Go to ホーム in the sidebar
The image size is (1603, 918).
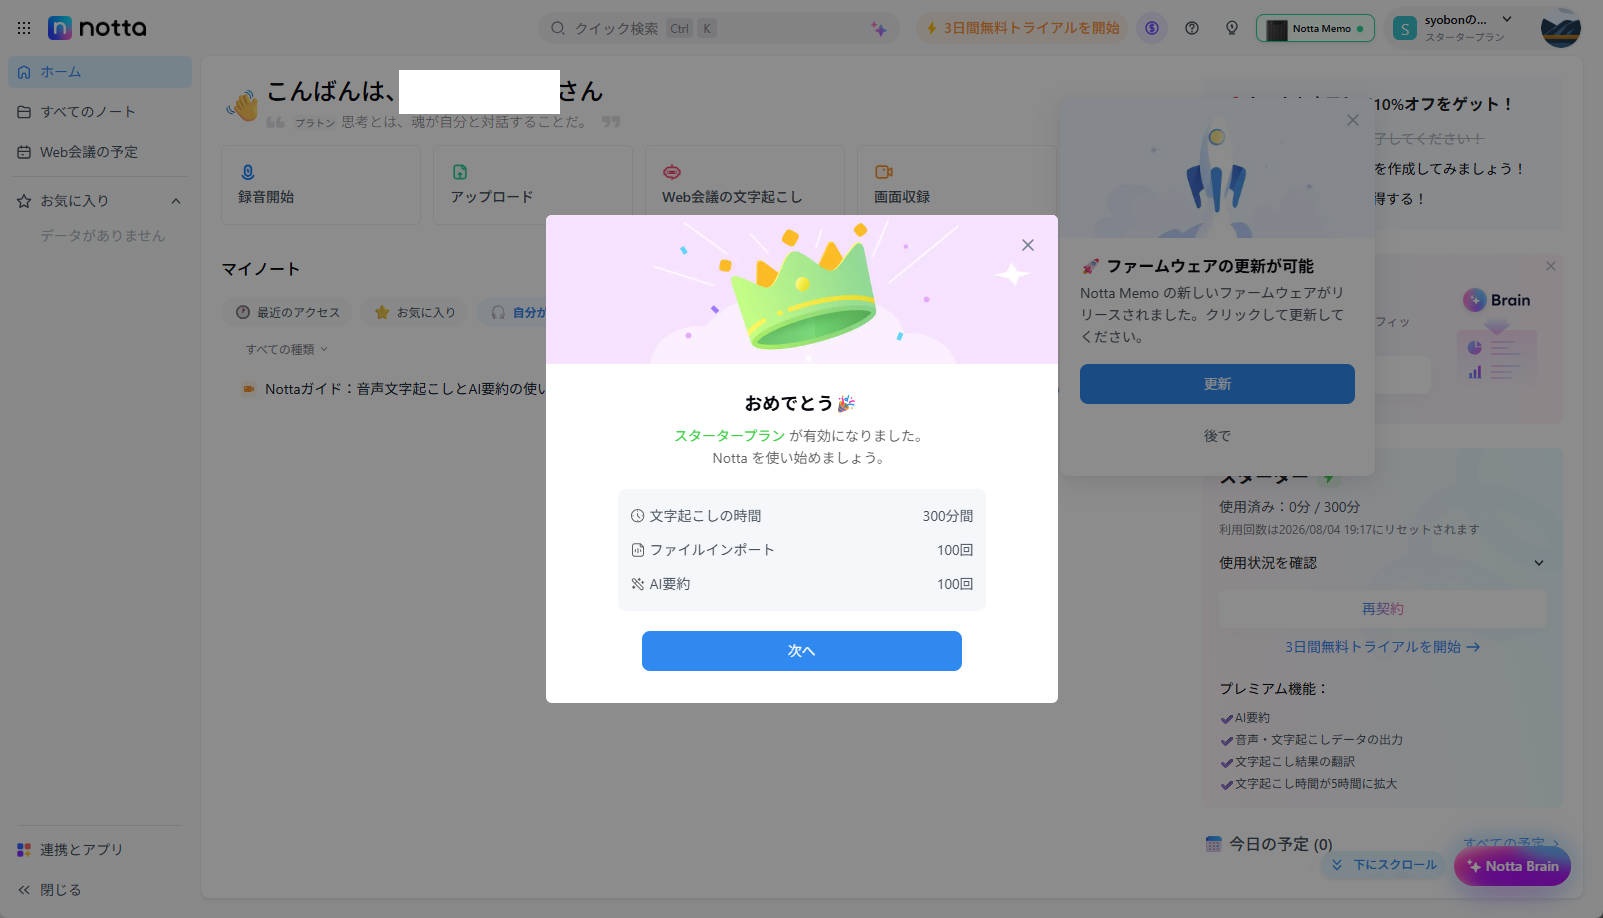coord(100,72)
